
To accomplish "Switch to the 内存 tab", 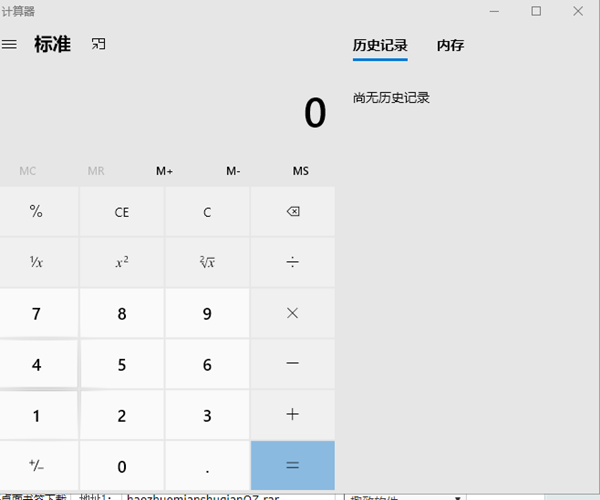I will (x=450, y=46).
